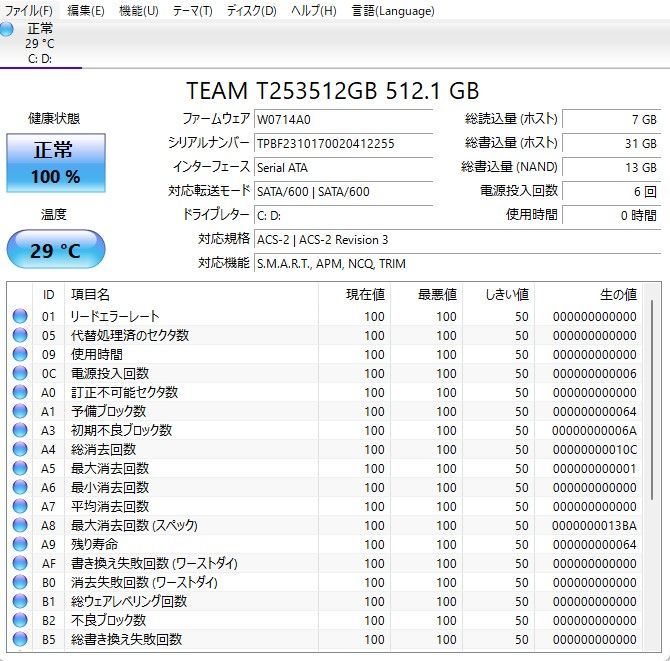Open the テーマ(T) menu
Screen dimensions: 670x661
[192, 10]
